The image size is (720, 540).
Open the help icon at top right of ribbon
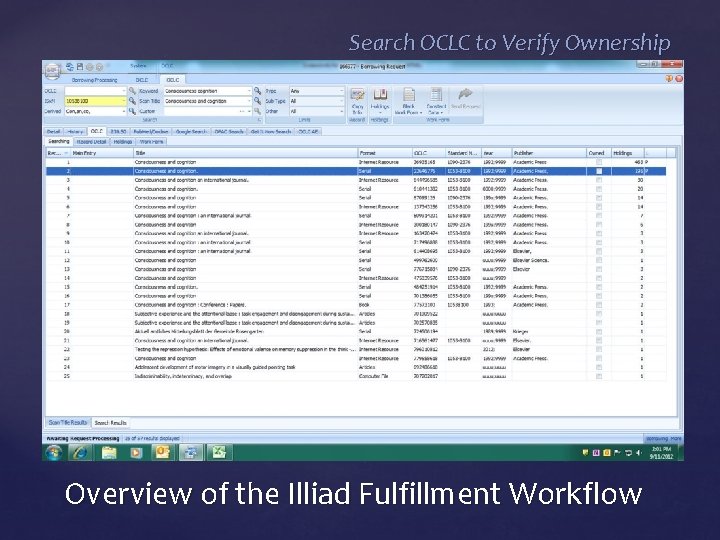click(x=669, y=79)
